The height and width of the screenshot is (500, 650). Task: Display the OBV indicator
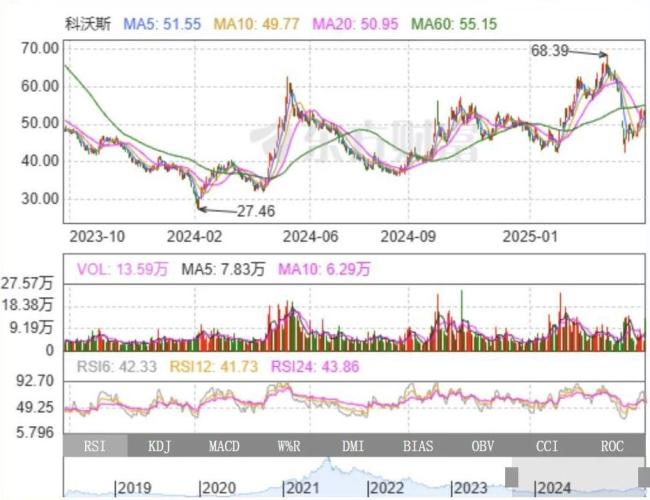click(483, 445)
